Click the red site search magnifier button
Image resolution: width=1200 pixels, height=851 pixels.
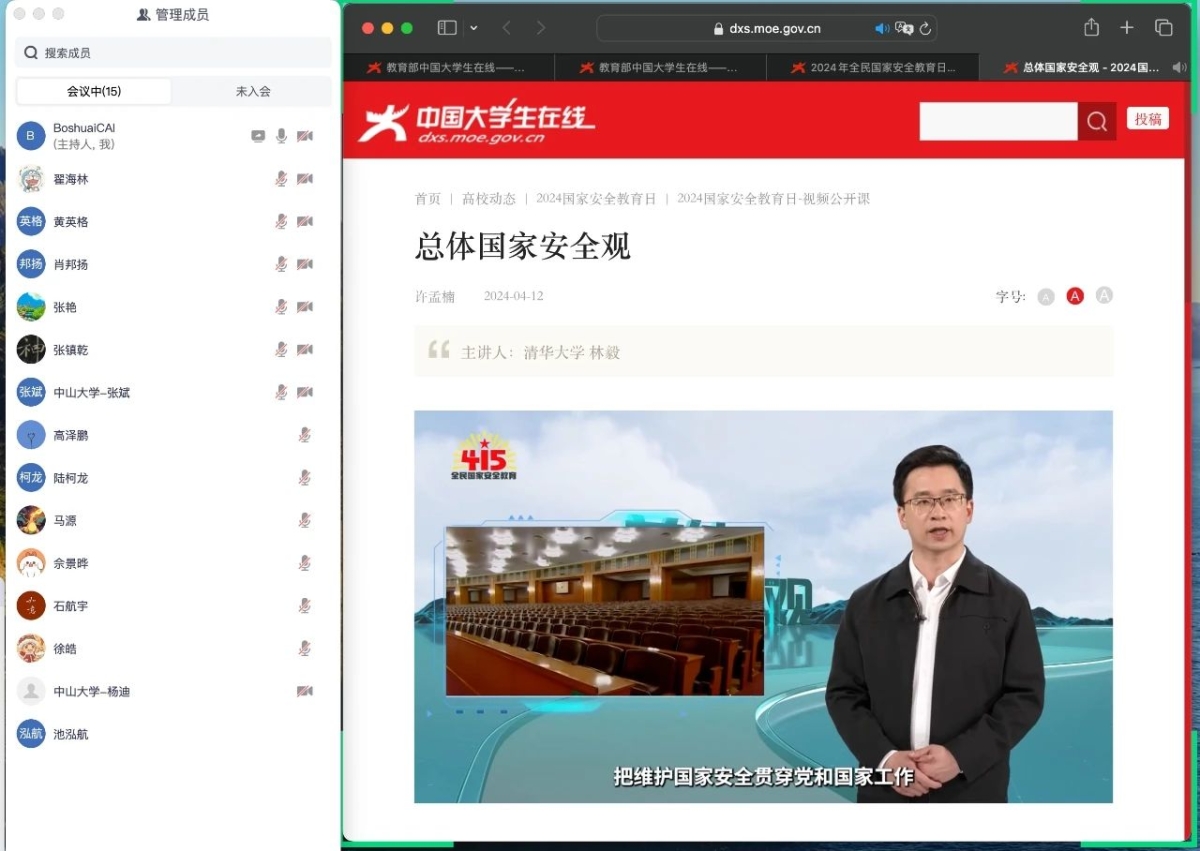coord(1097,122)
